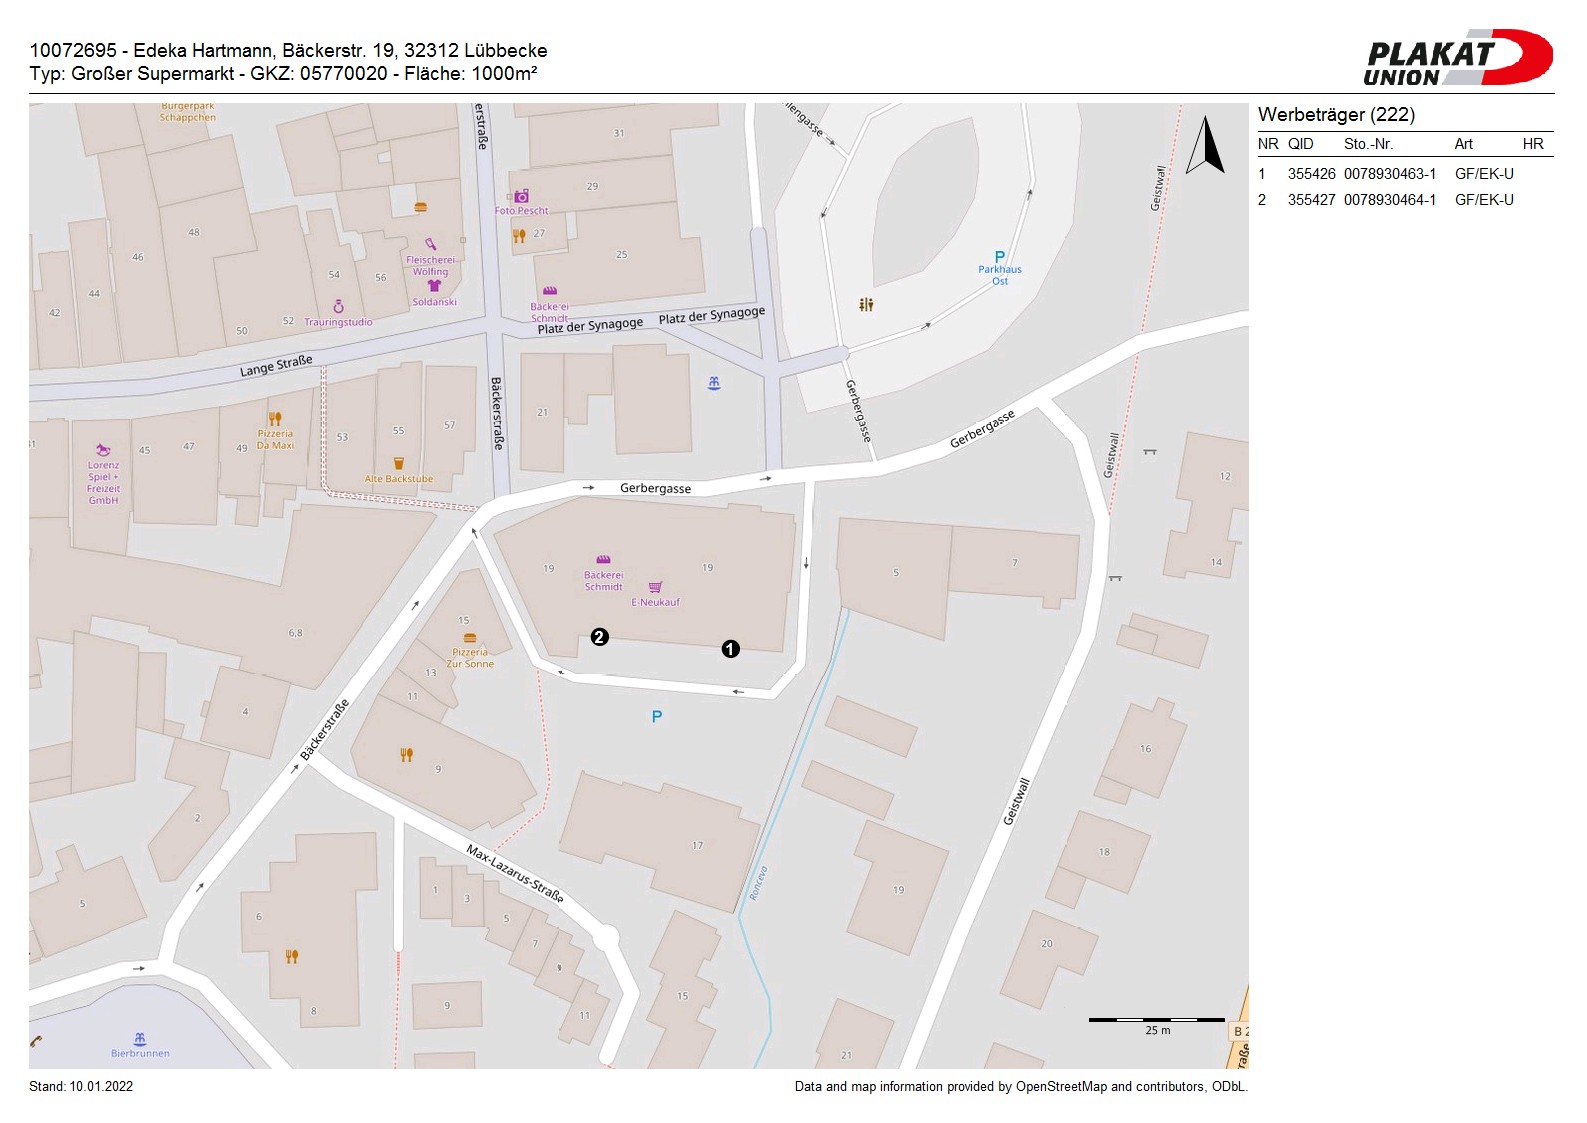The height and width of the screenshot is (1123, 1587).
Task: Click the Foto Pescht camera icon
Action: 521,197
